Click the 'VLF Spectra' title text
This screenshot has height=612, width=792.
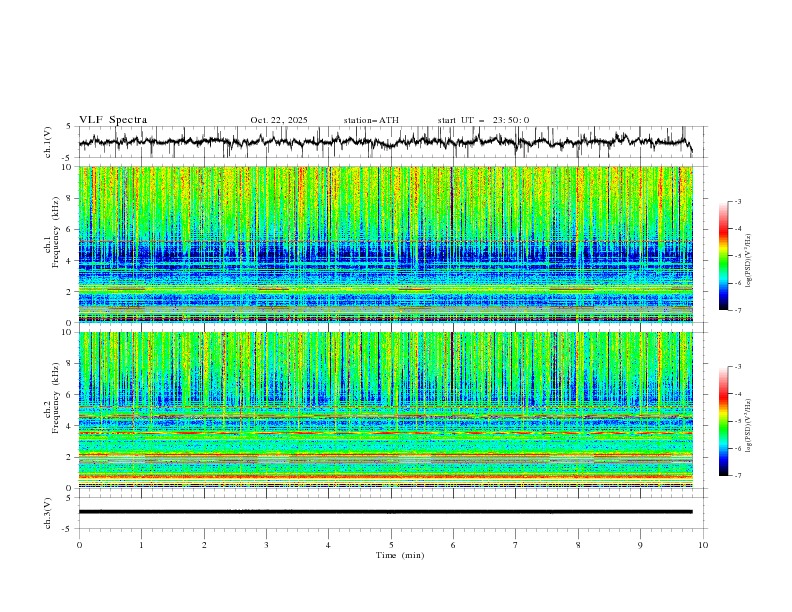113,120
